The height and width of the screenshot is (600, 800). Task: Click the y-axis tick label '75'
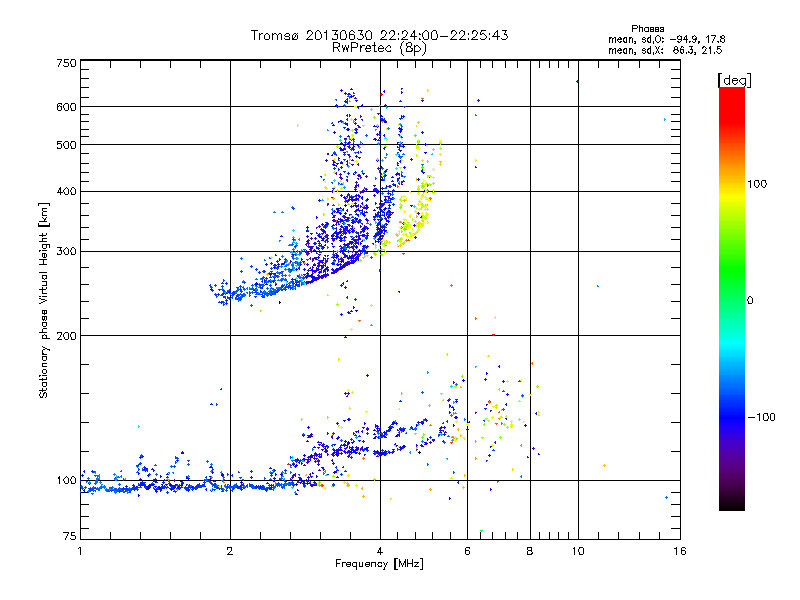point(70,536)
